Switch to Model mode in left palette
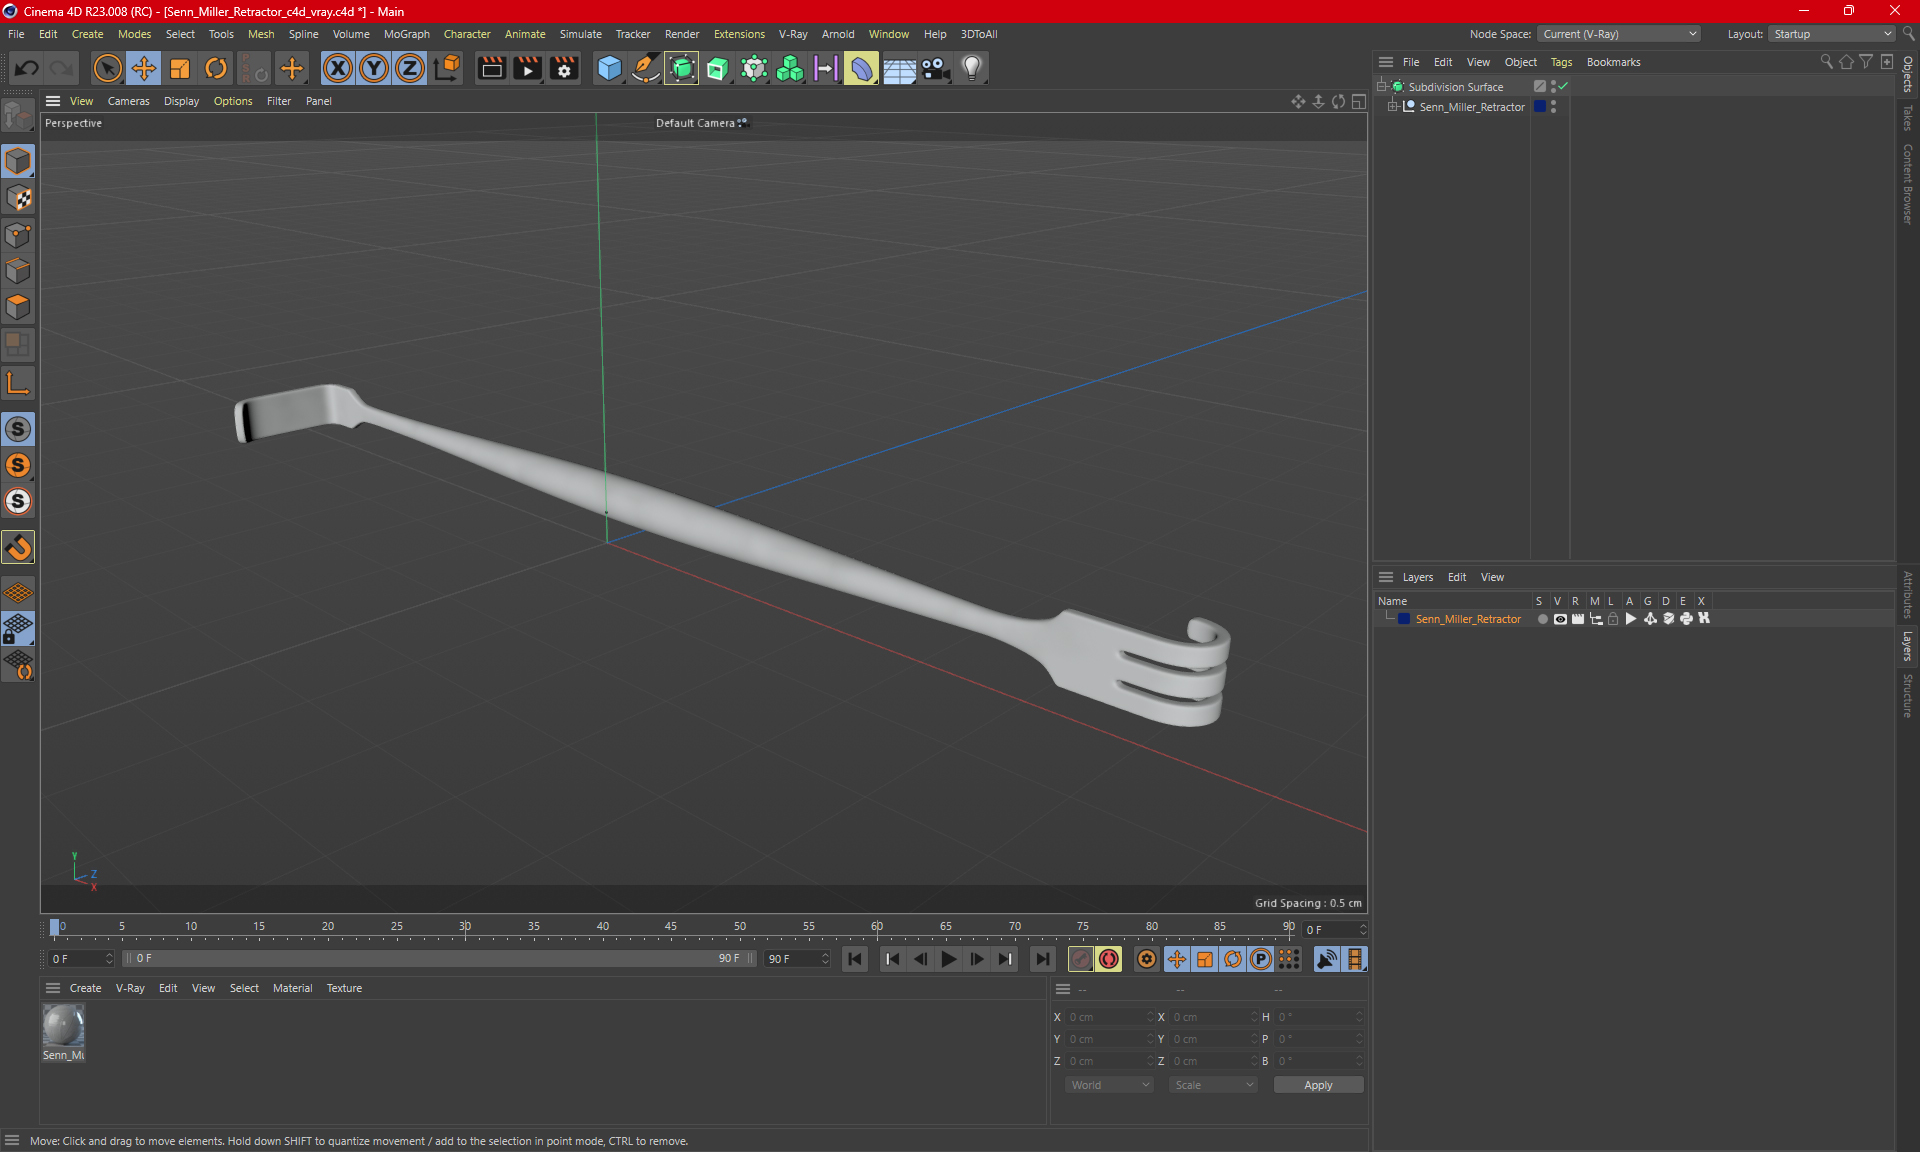 [x=18, y=161]
